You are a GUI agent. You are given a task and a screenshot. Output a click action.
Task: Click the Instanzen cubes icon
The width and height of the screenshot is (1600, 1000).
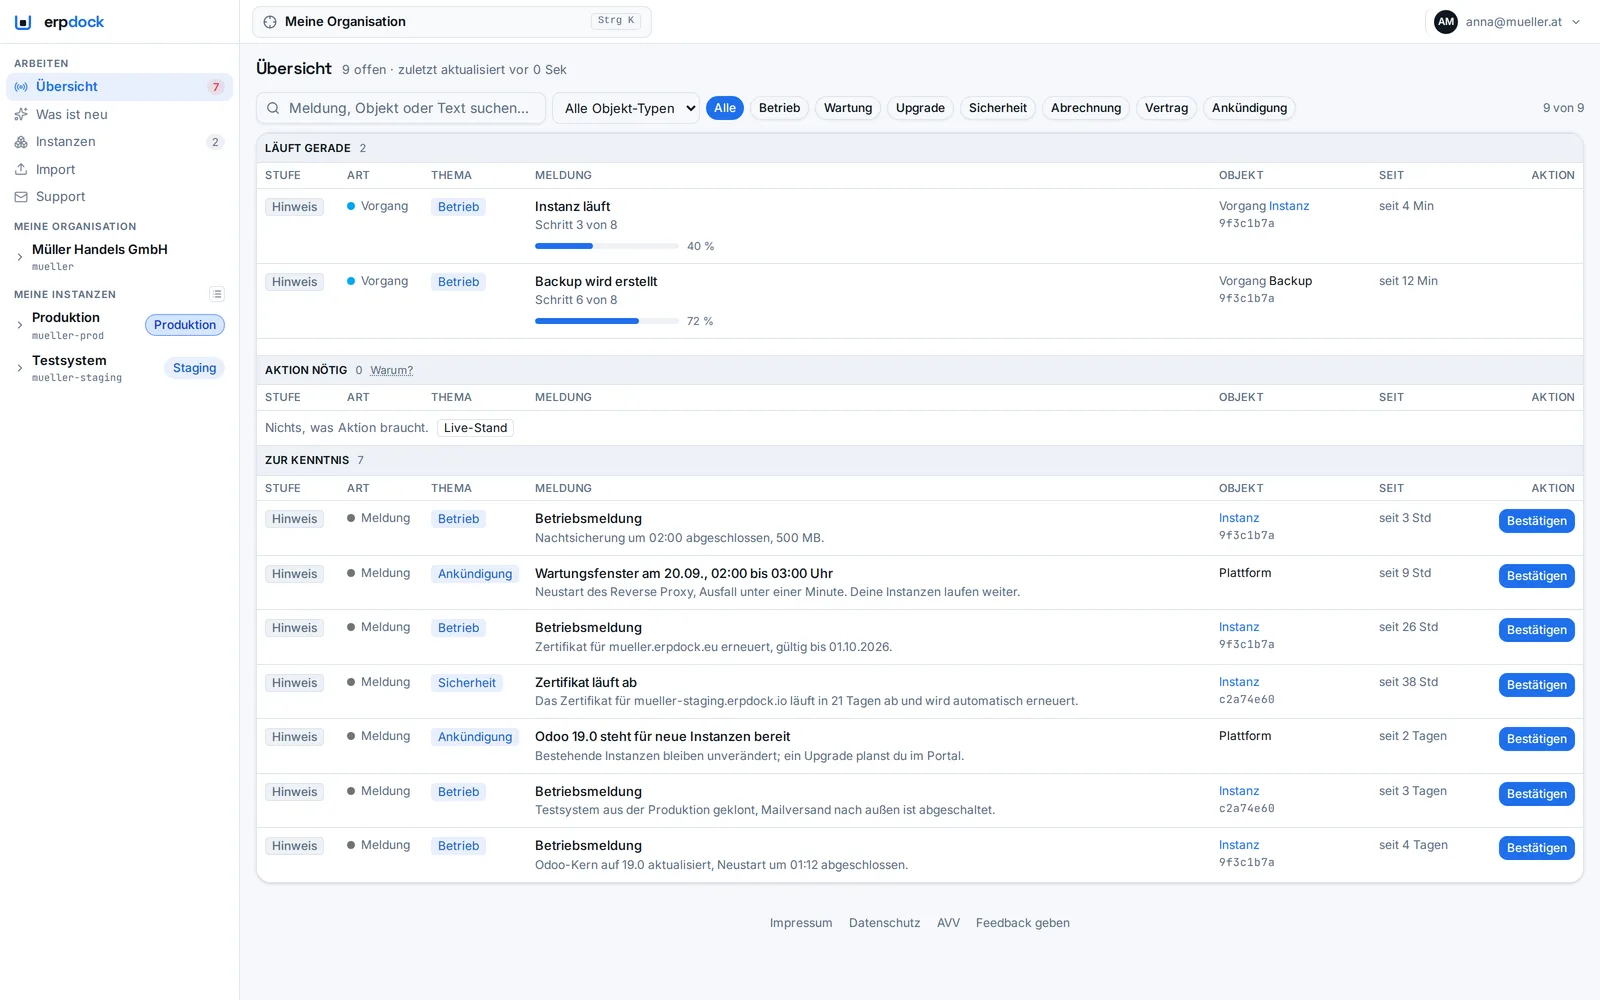tap(21, 142)
